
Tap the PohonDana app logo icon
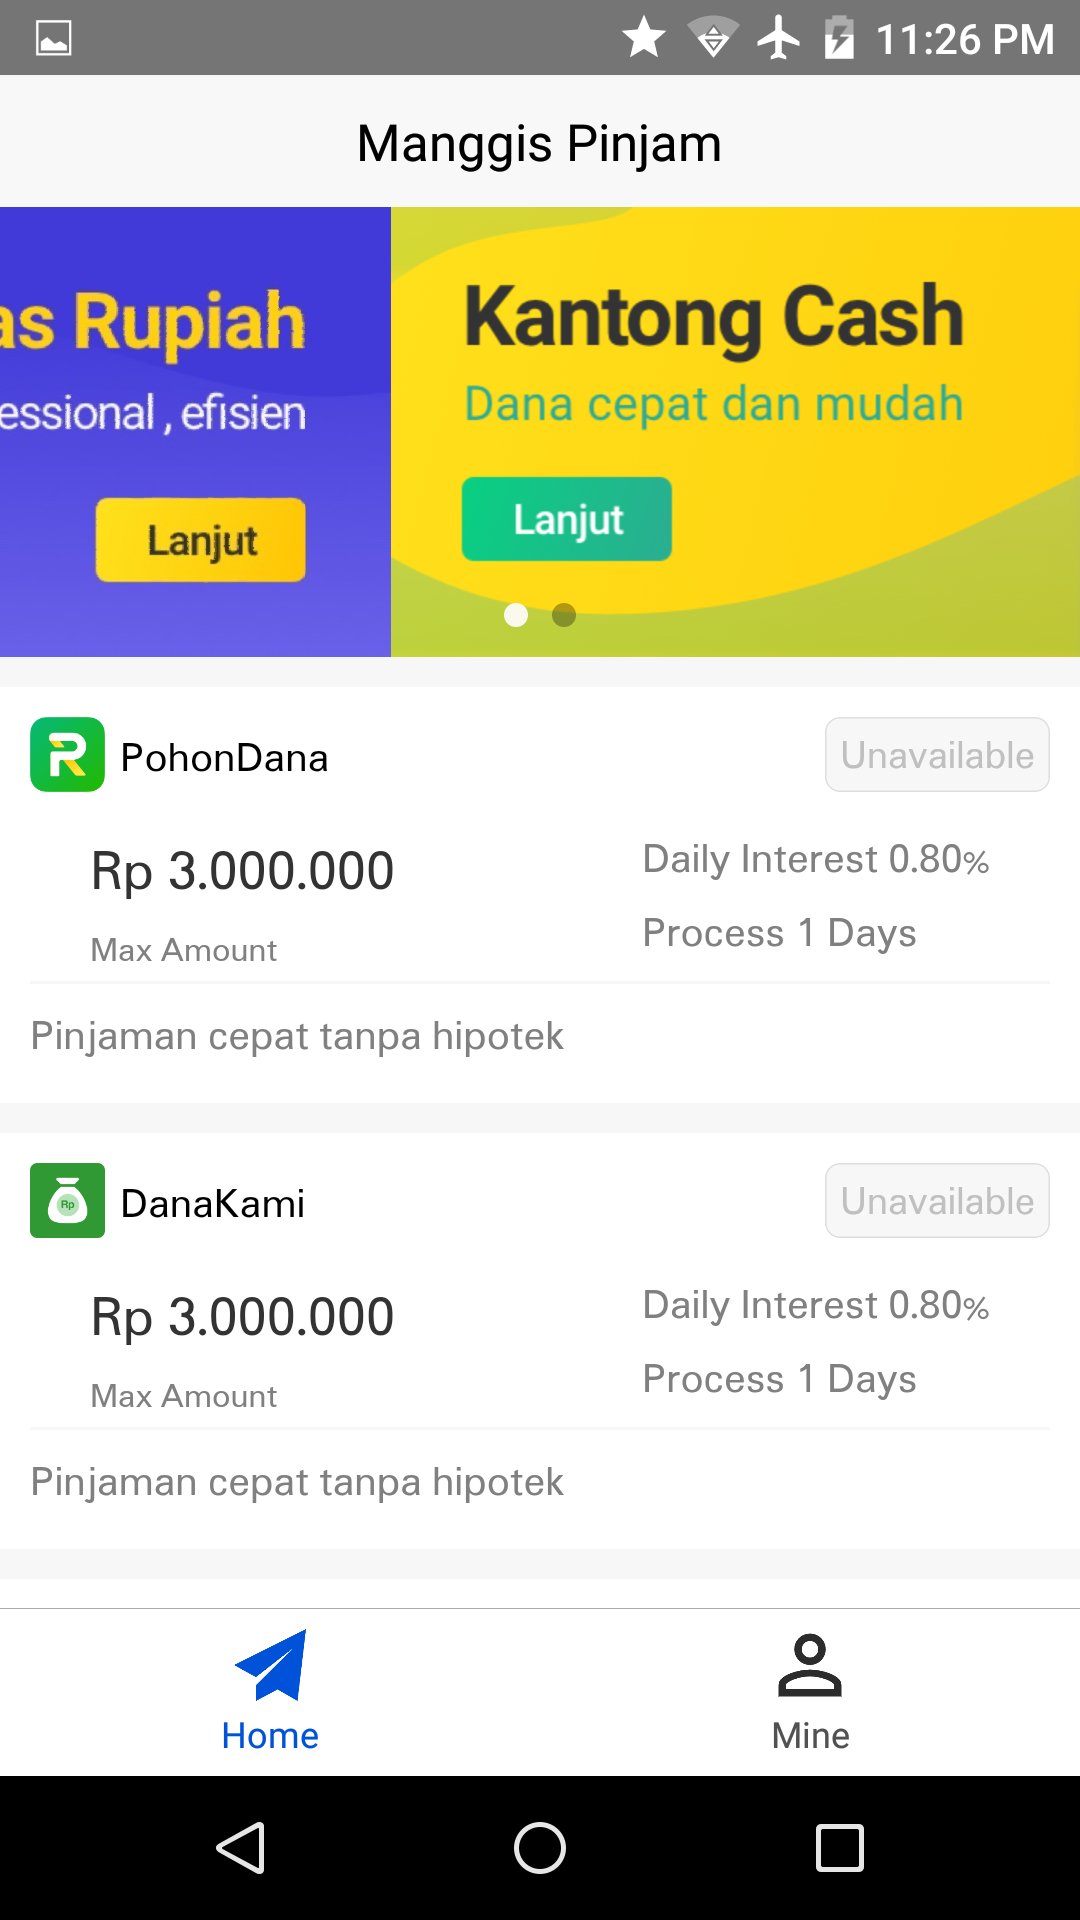(x=67, y=755)
